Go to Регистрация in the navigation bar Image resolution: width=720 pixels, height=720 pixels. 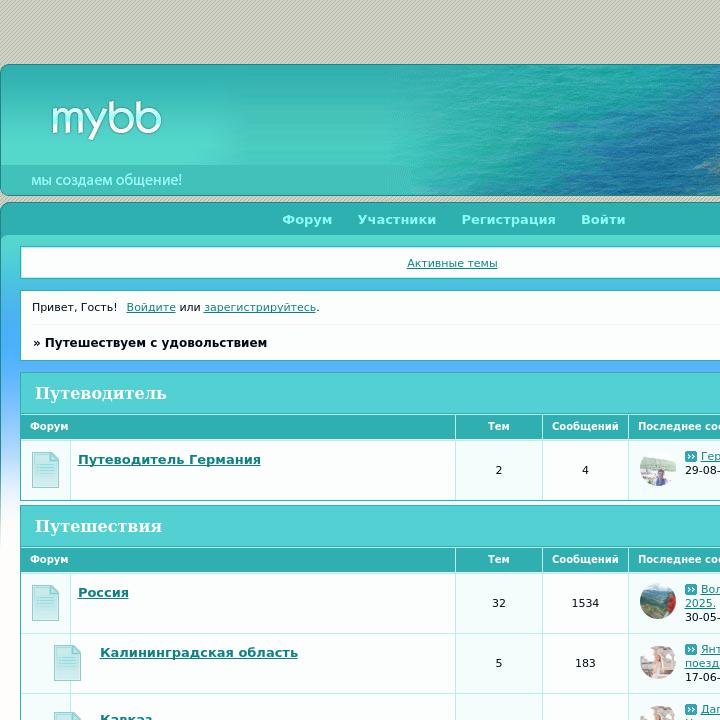[508, 220]
